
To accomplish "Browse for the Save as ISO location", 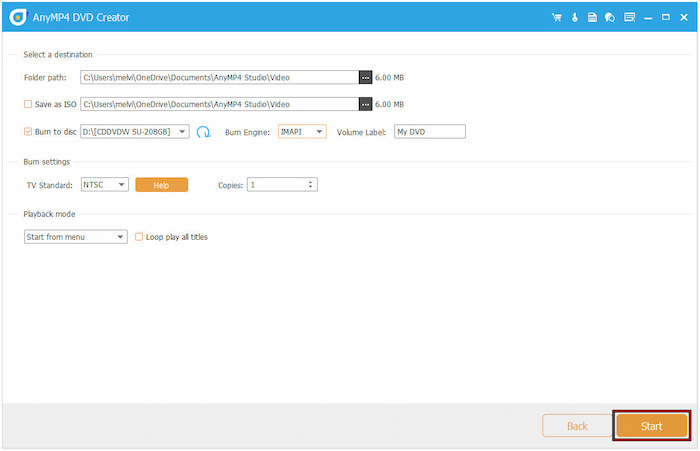I will (x=365, y=104).
